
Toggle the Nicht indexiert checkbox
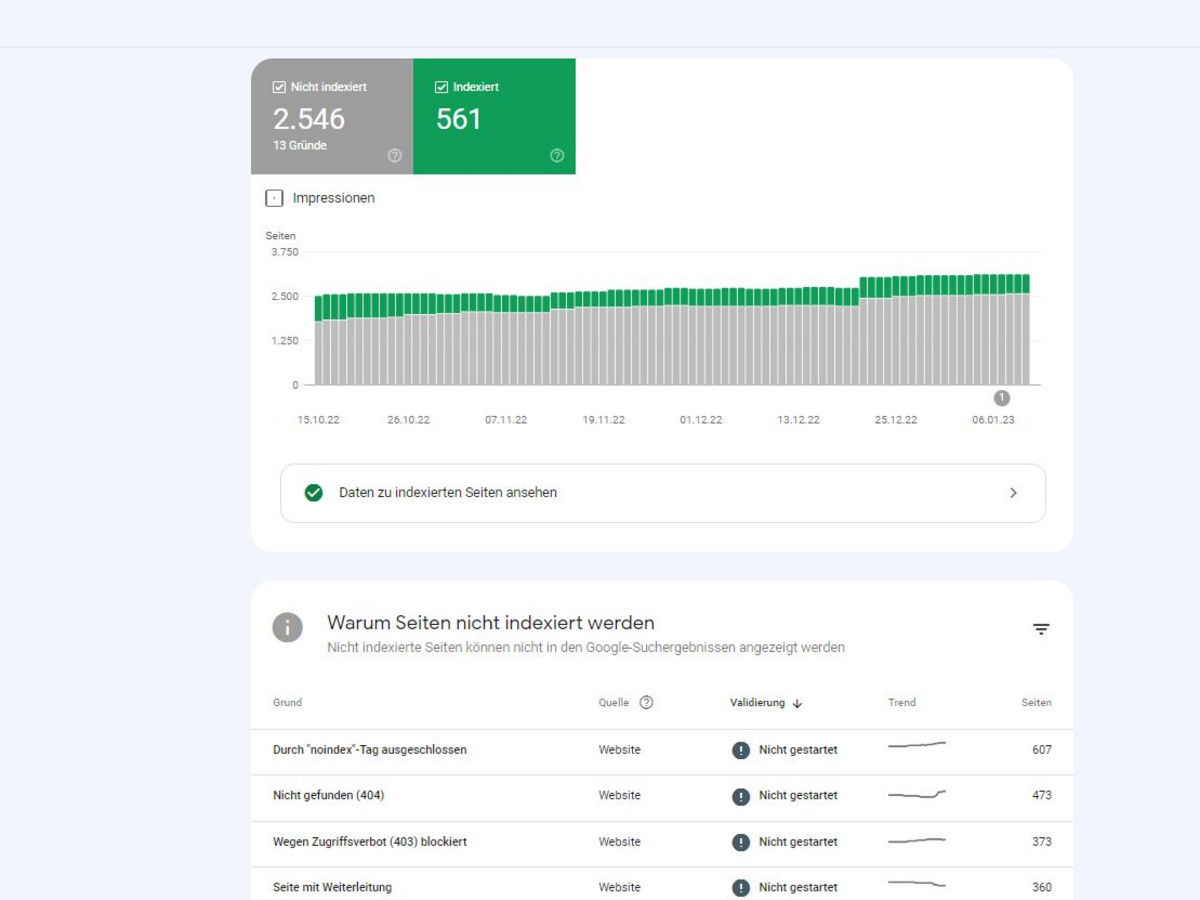[x=279, y=87]
